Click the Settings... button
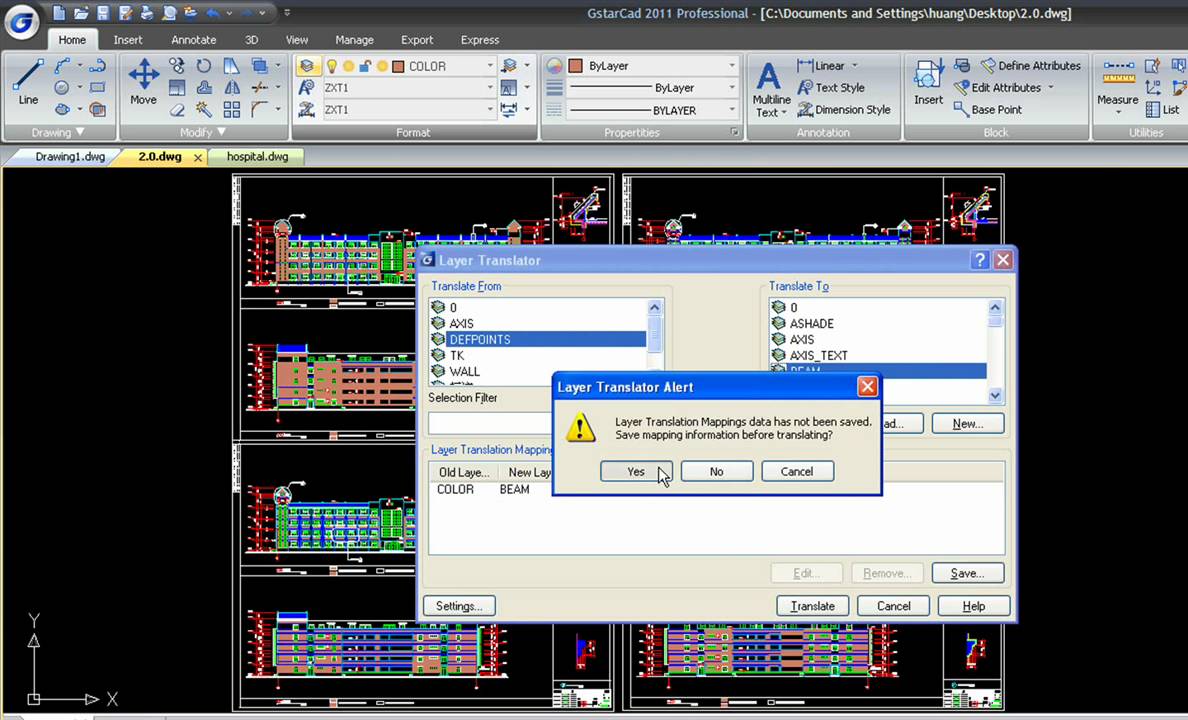The height and width of the screenshot is (720, 1188). point(459,606)
